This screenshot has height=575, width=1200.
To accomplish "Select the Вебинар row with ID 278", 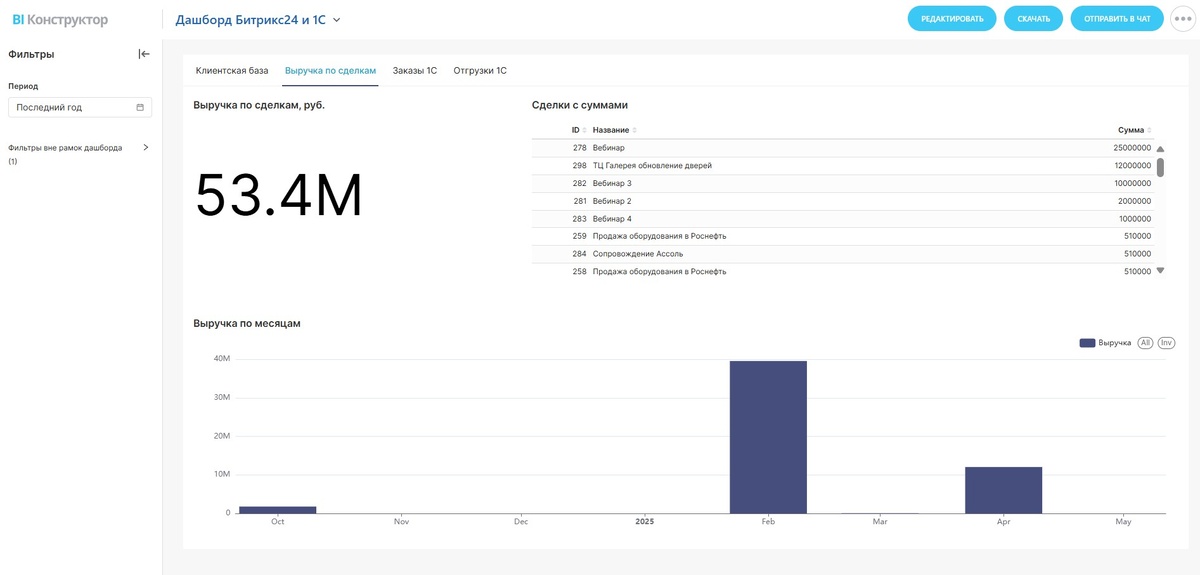I will coord(842,148).
